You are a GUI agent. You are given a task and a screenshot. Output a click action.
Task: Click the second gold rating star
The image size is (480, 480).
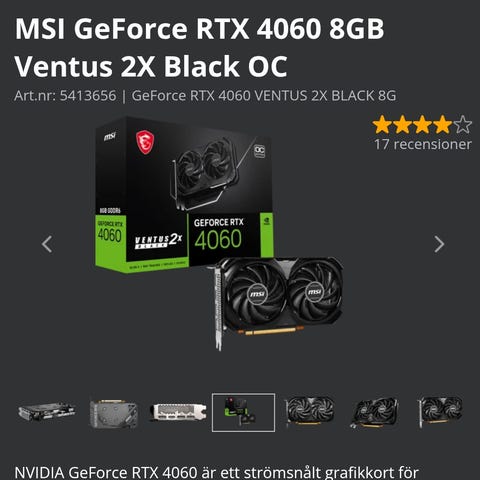click(x=402, y=125)
